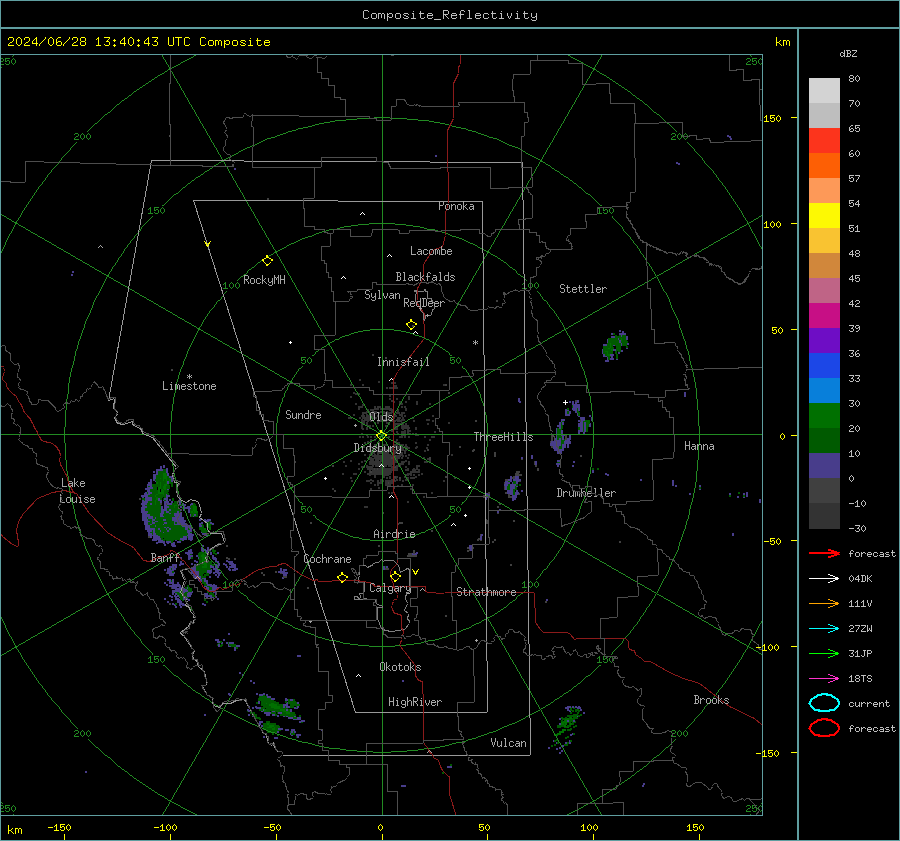This screenshot has height=841, width=900.
Task: Click the Calgary city label
Action: pyautogui.click(x=390, y=588)
